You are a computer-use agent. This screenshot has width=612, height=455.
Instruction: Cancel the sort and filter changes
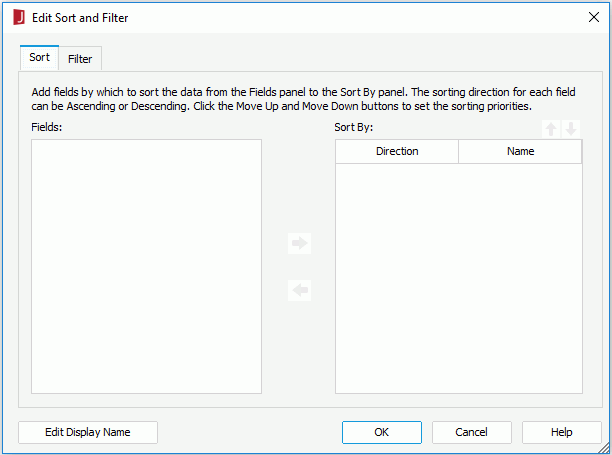(471, 432)
